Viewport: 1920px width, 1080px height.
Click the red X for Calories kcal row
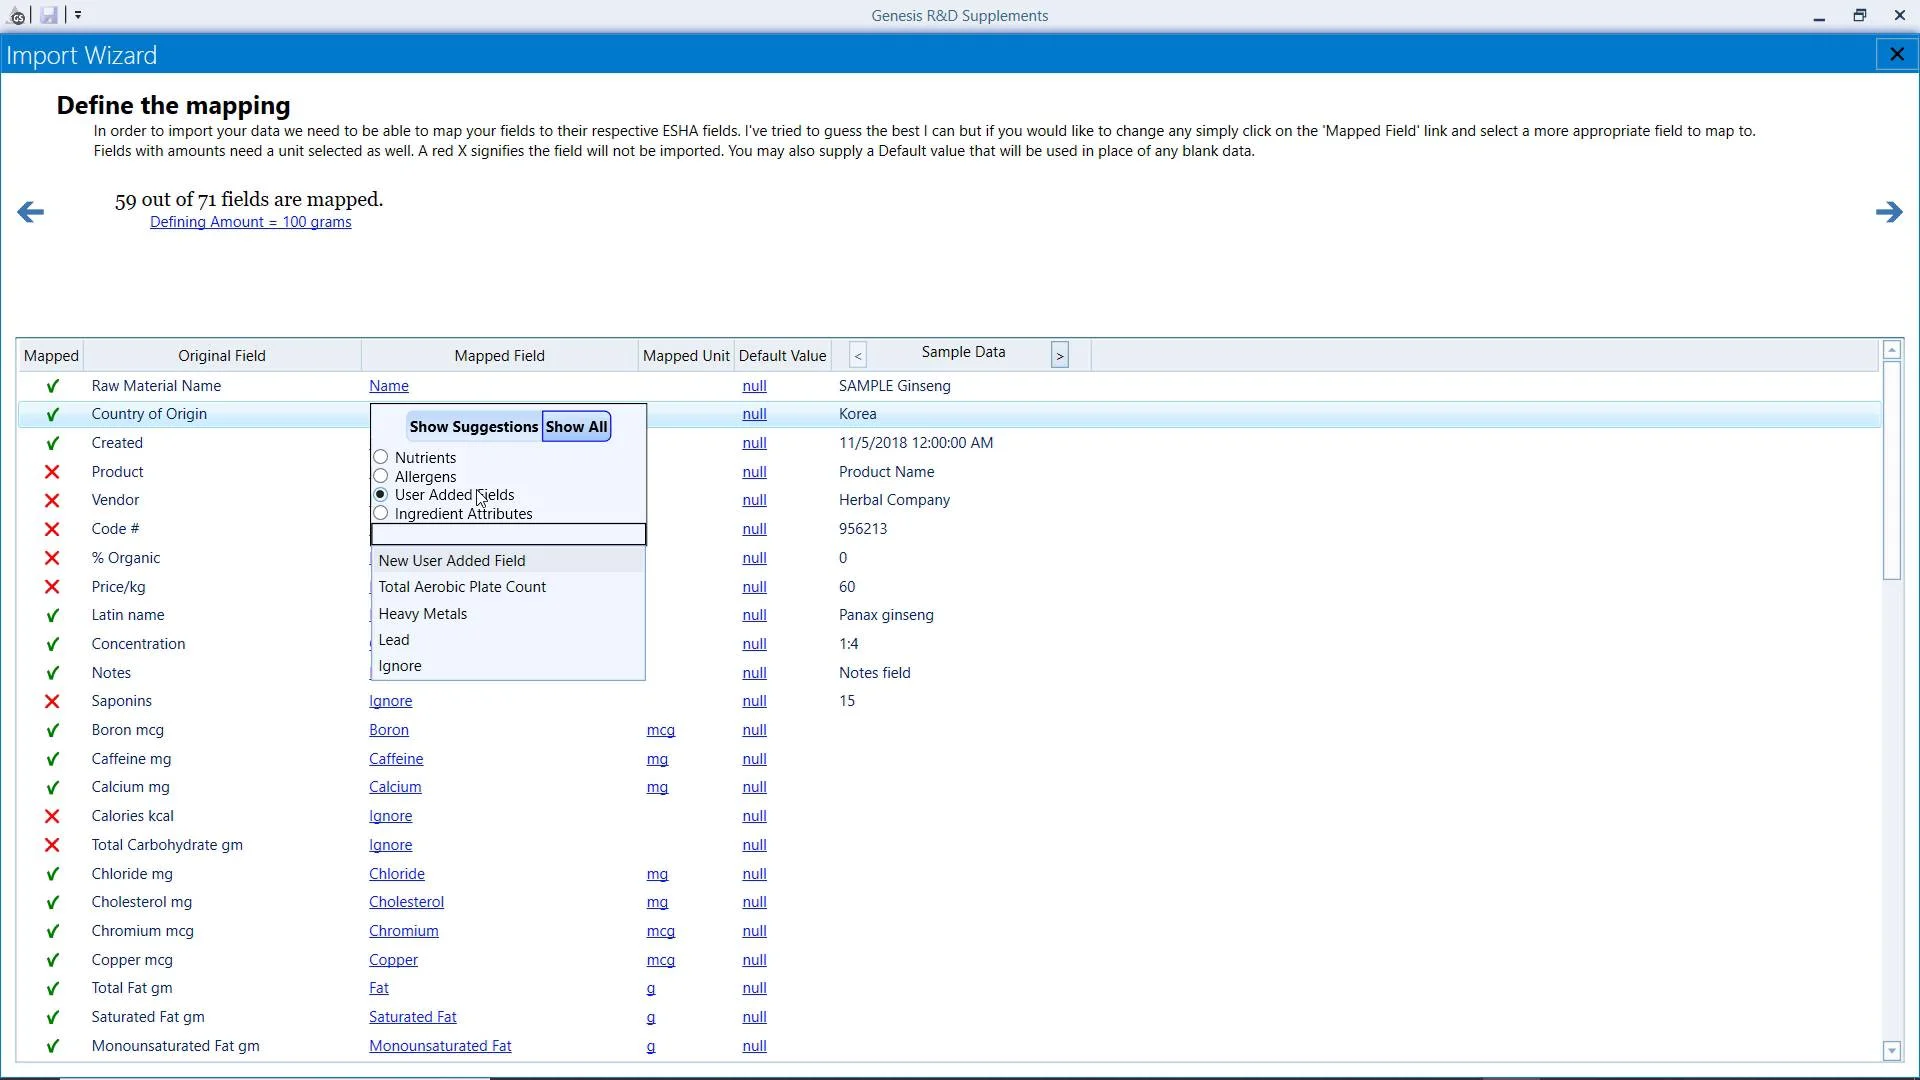coord(52,816)
